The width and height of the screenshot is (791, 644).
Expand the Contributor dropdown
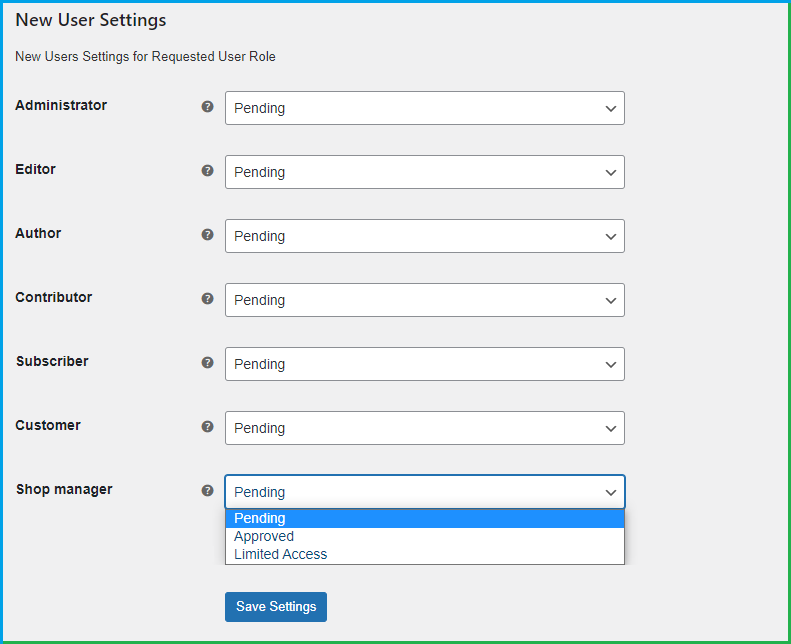[x=424, y=300]
